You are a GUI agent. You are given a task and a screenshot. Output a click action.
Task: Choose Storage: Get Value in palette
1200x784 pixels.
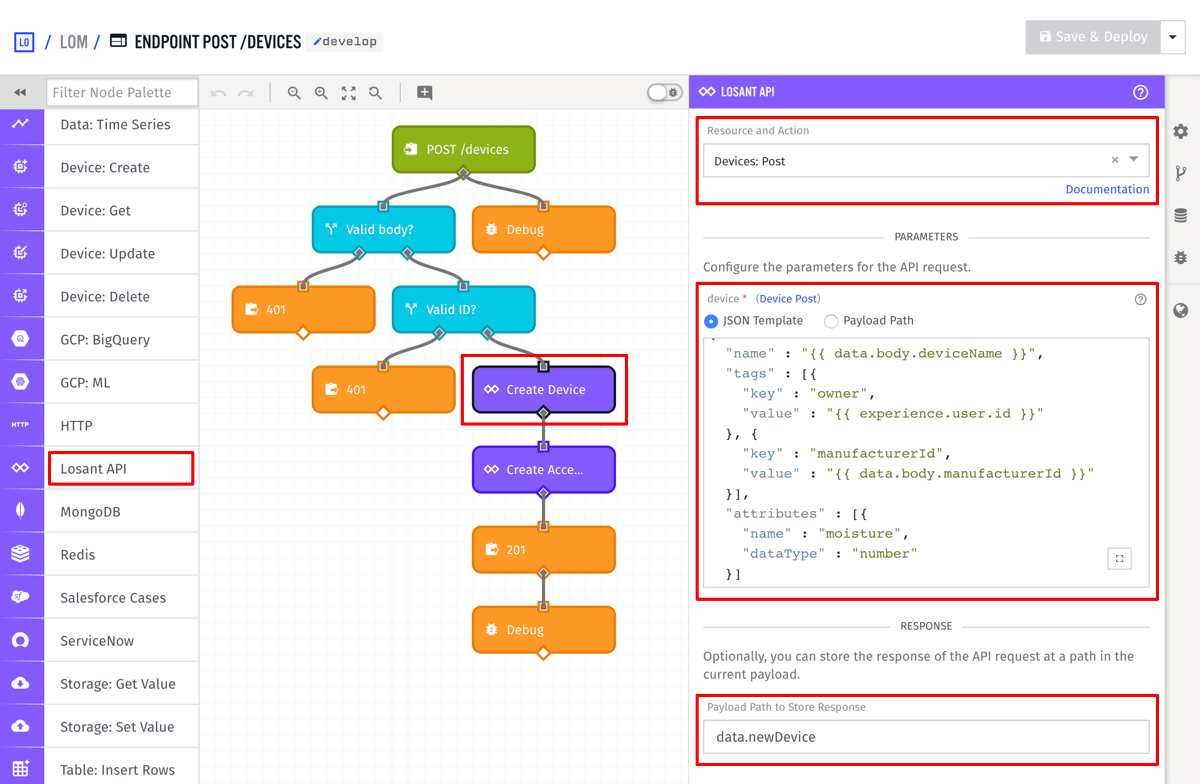[x=122, y=684]
